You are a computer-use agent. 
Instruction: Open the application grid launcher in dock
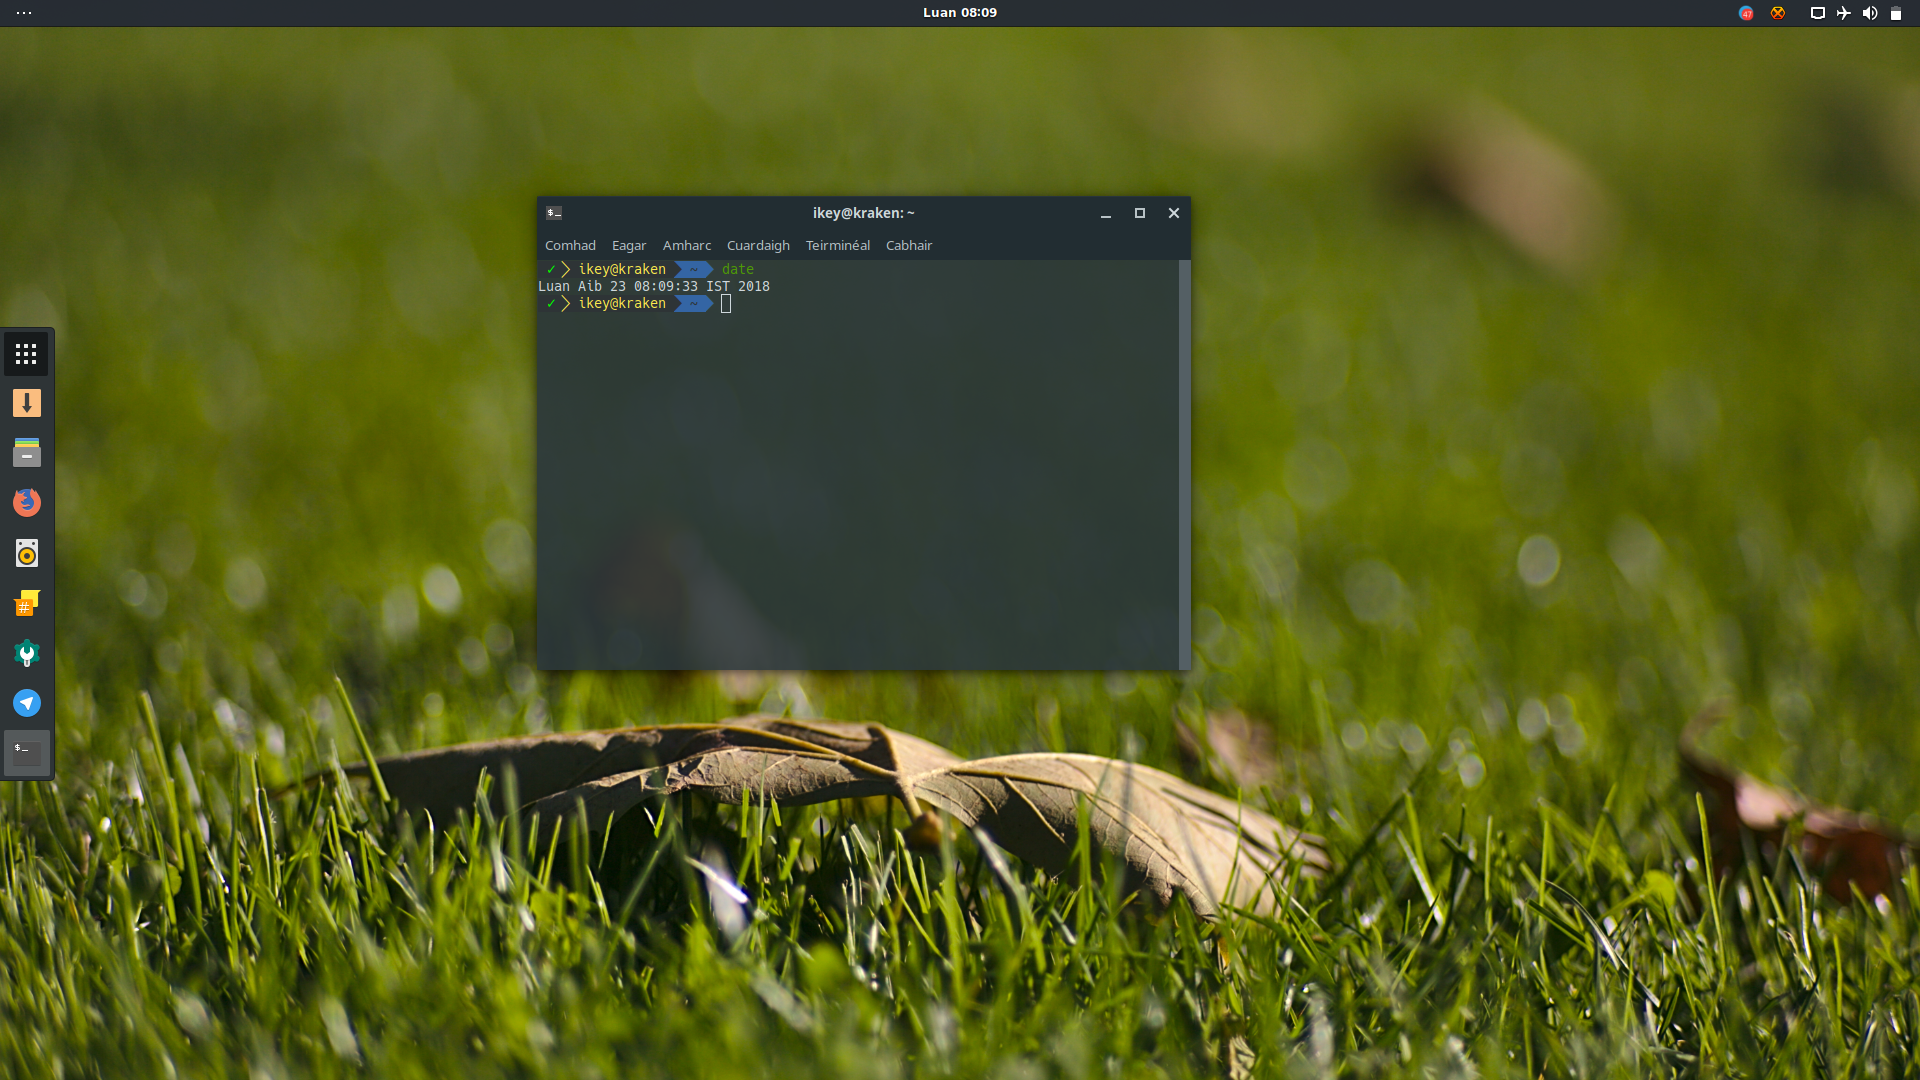coord(27,354)
